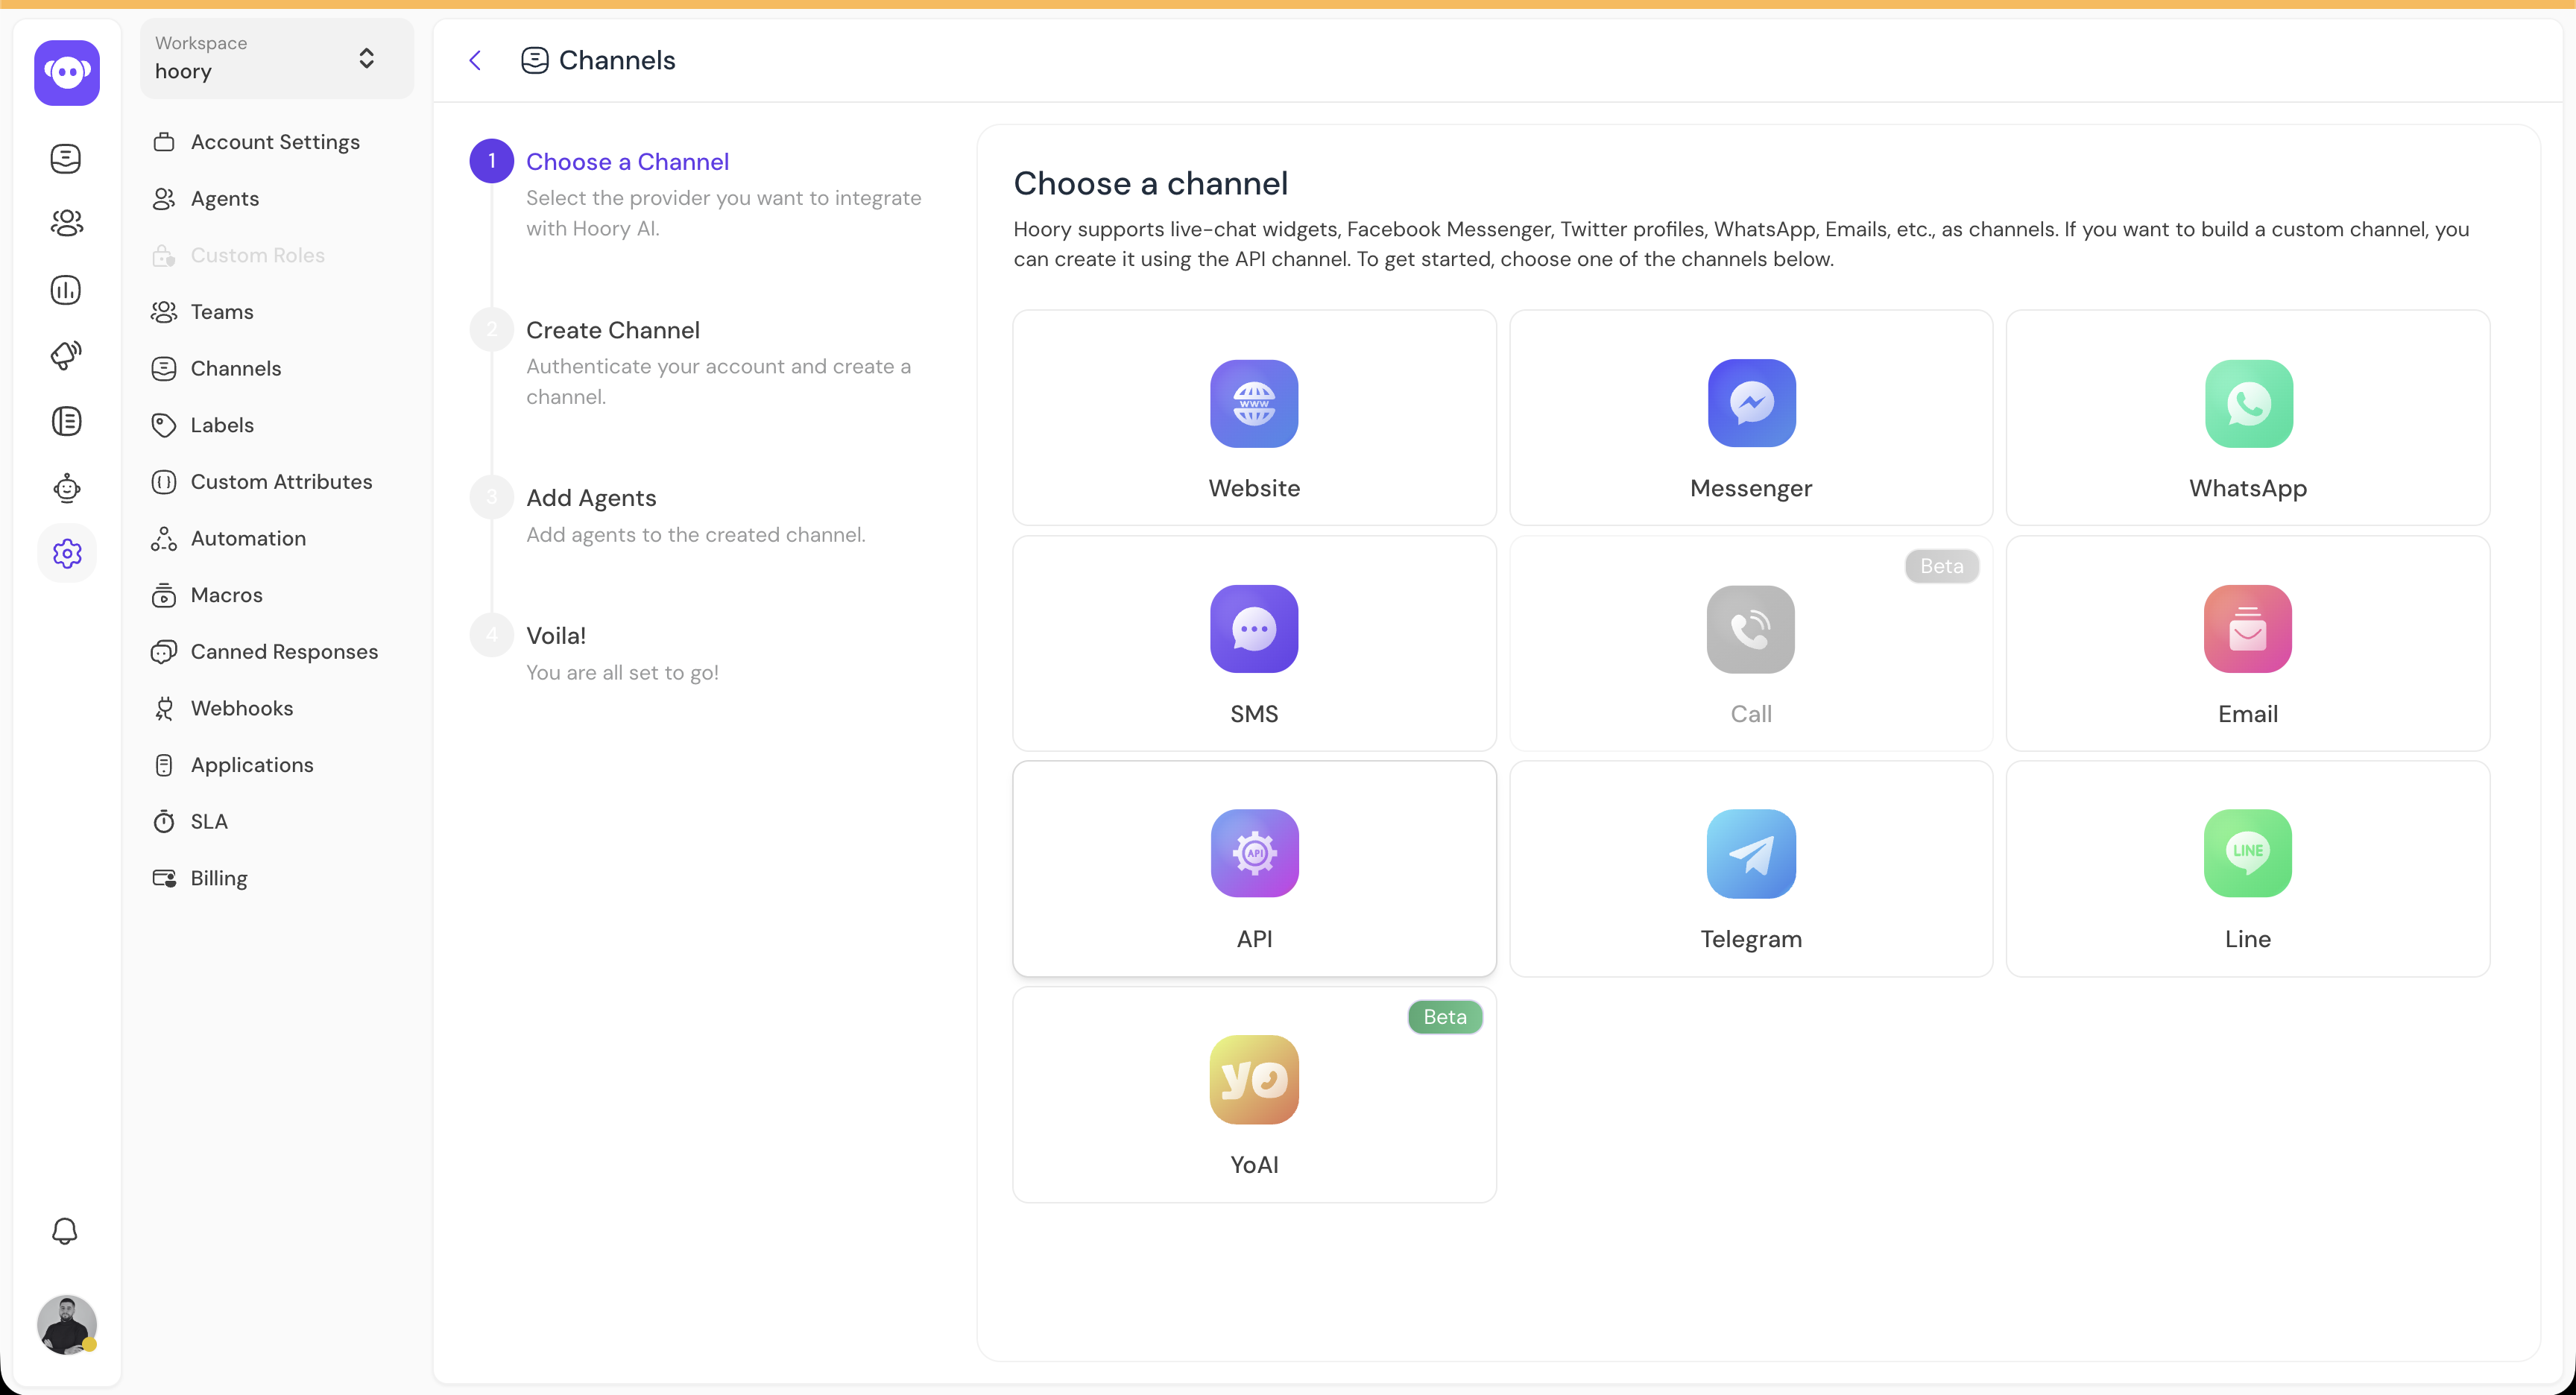
Task: Open user profile avatar
Action: pos(67,1324)
